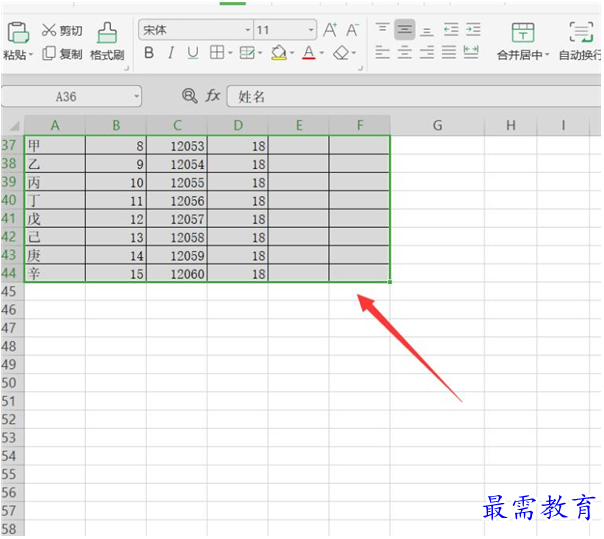Image resolution: width=604 pixels, height=539 pixels.
Task: Click cell containing 12057
Action: click(177, 219)
